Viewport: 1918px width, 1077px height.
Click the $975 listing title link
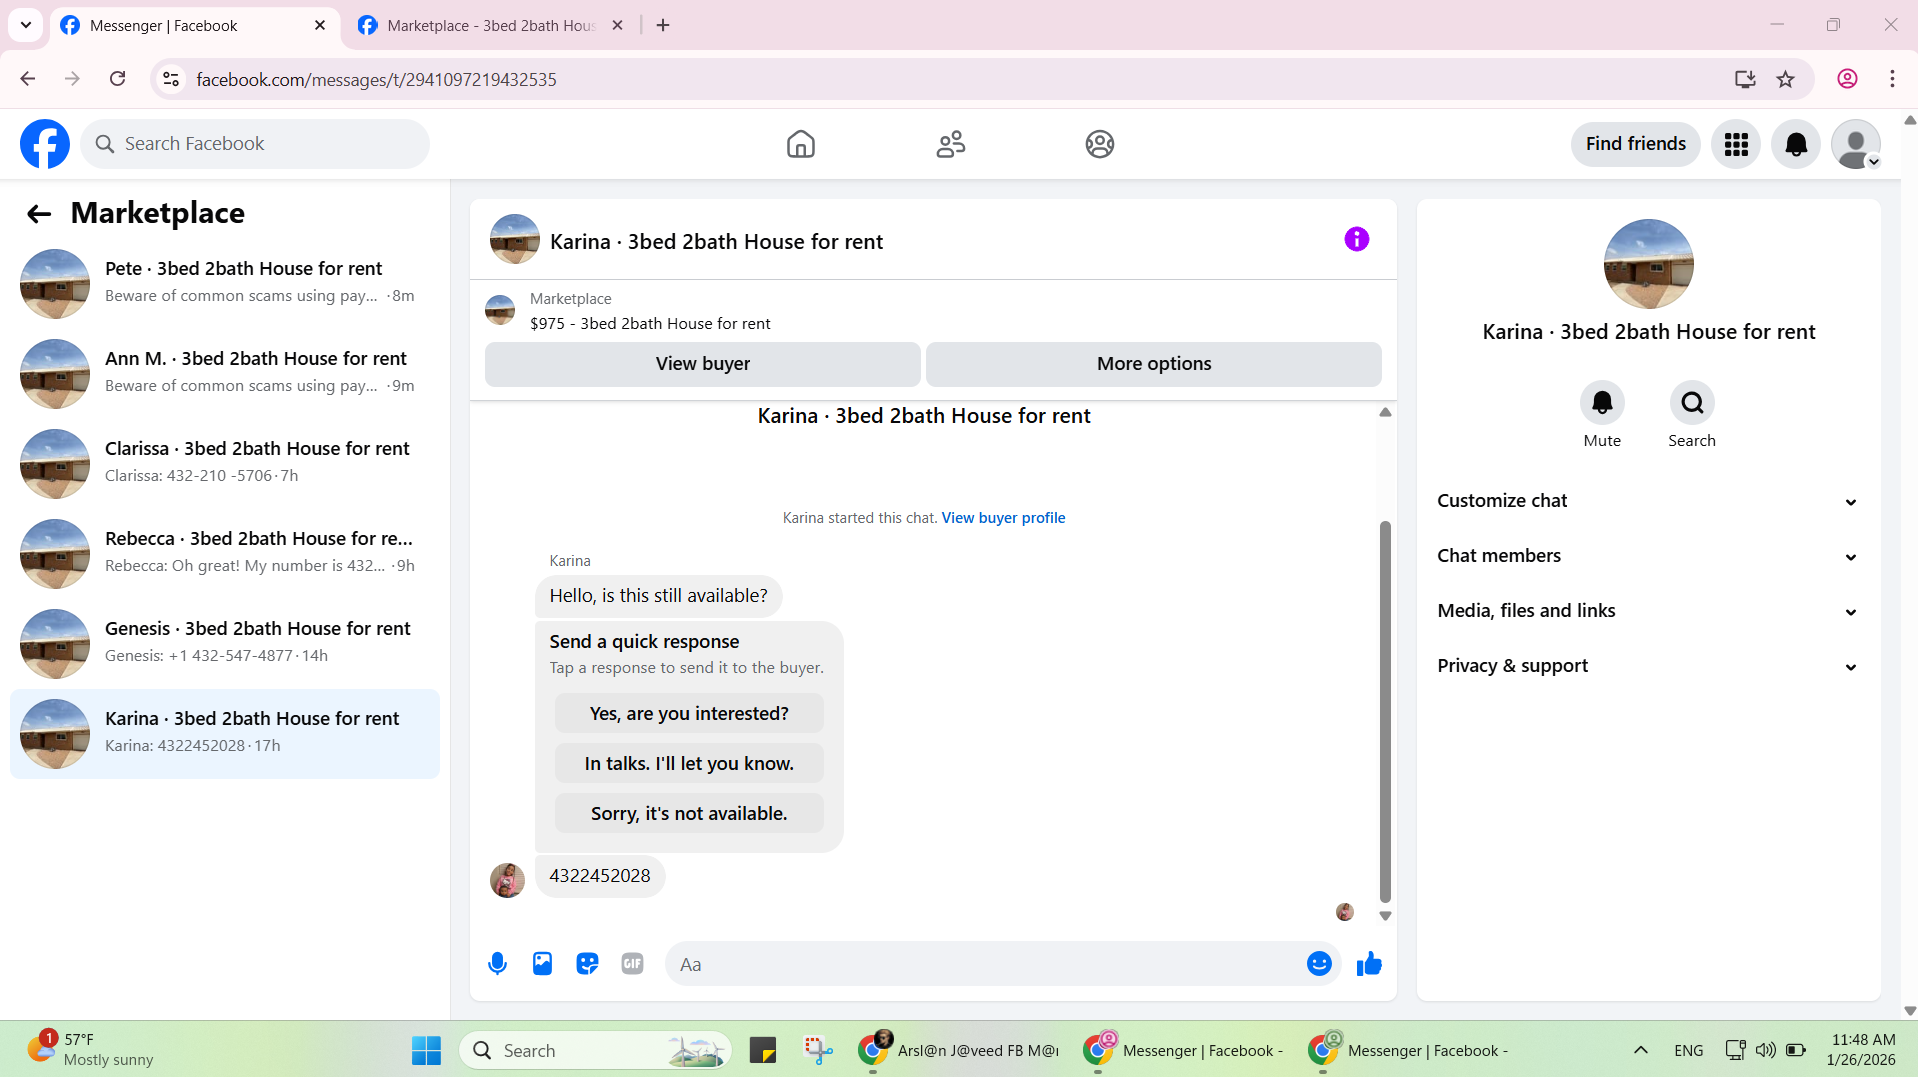click(x=650, y=324)
